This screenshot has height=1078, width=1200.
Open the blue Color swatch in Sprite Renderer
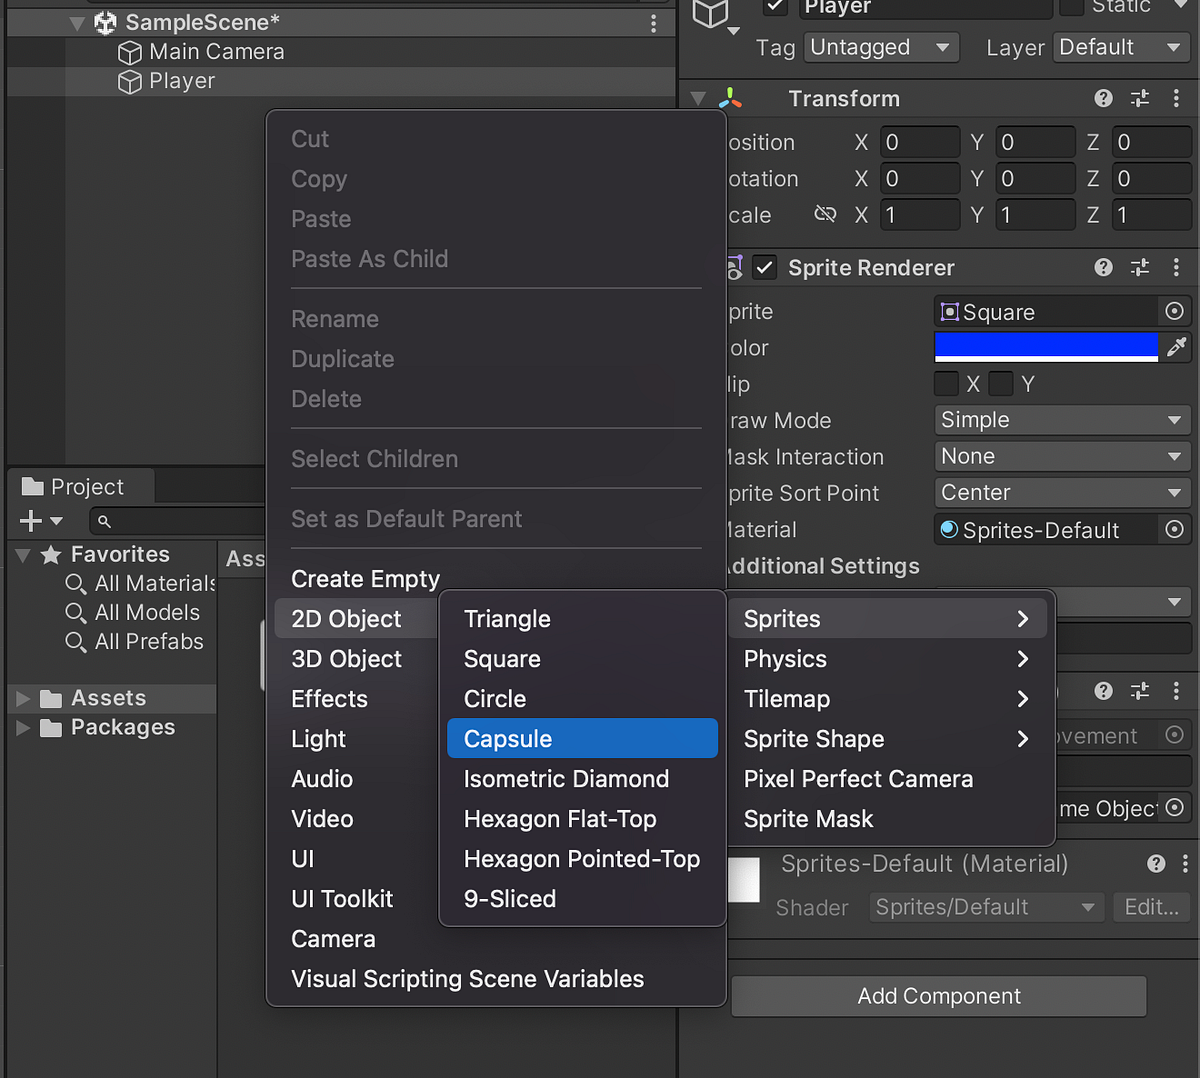tap(1046, 347)
